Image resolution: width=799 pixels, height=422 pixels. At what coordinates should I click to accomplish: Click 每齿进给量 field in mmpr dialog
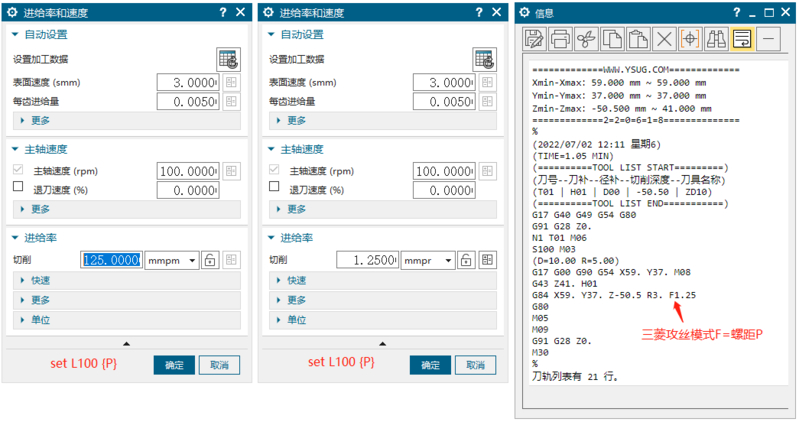tap(444, 102)
